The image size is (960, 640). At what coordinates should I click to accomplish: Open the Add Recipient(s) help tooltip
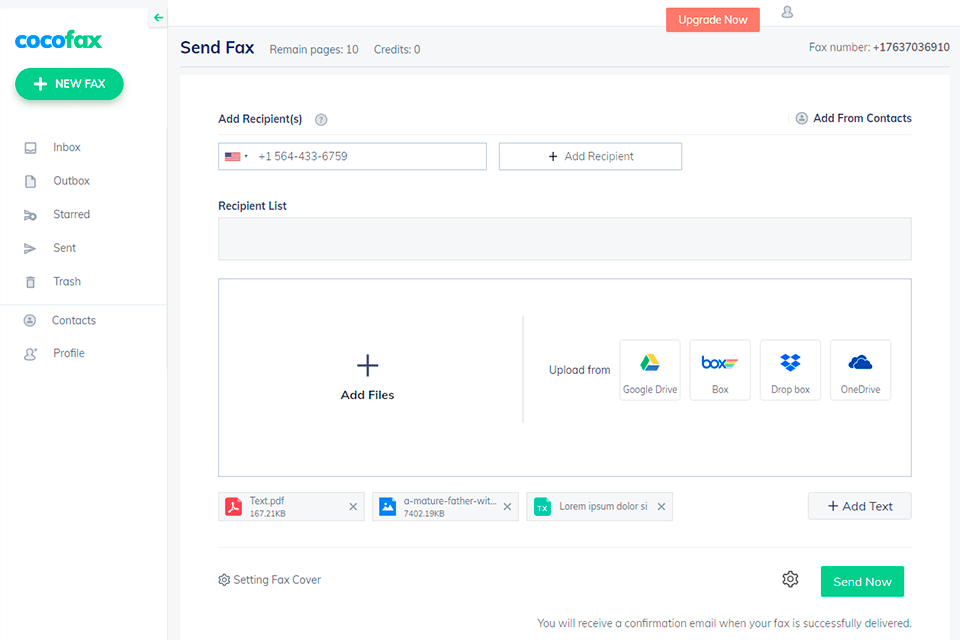[320, 119]
